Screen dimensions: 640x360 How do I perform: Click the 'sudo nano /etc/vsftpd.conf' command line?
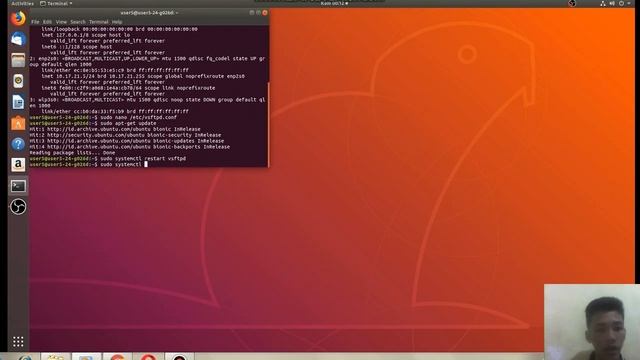(x=103, y=117)
